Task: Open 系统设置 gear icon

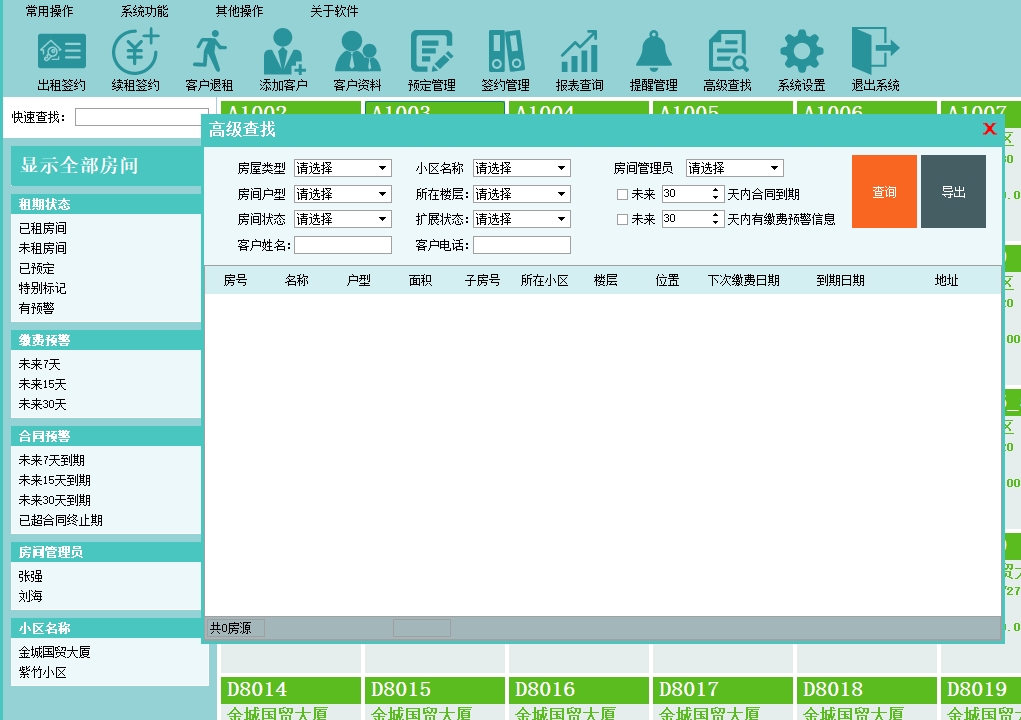Action: click(x=801, y=51)
